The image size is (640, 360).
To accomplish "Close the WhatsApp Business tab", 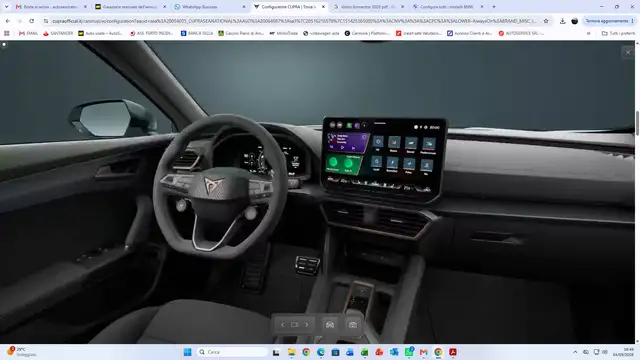I will [x=244, y=7].
